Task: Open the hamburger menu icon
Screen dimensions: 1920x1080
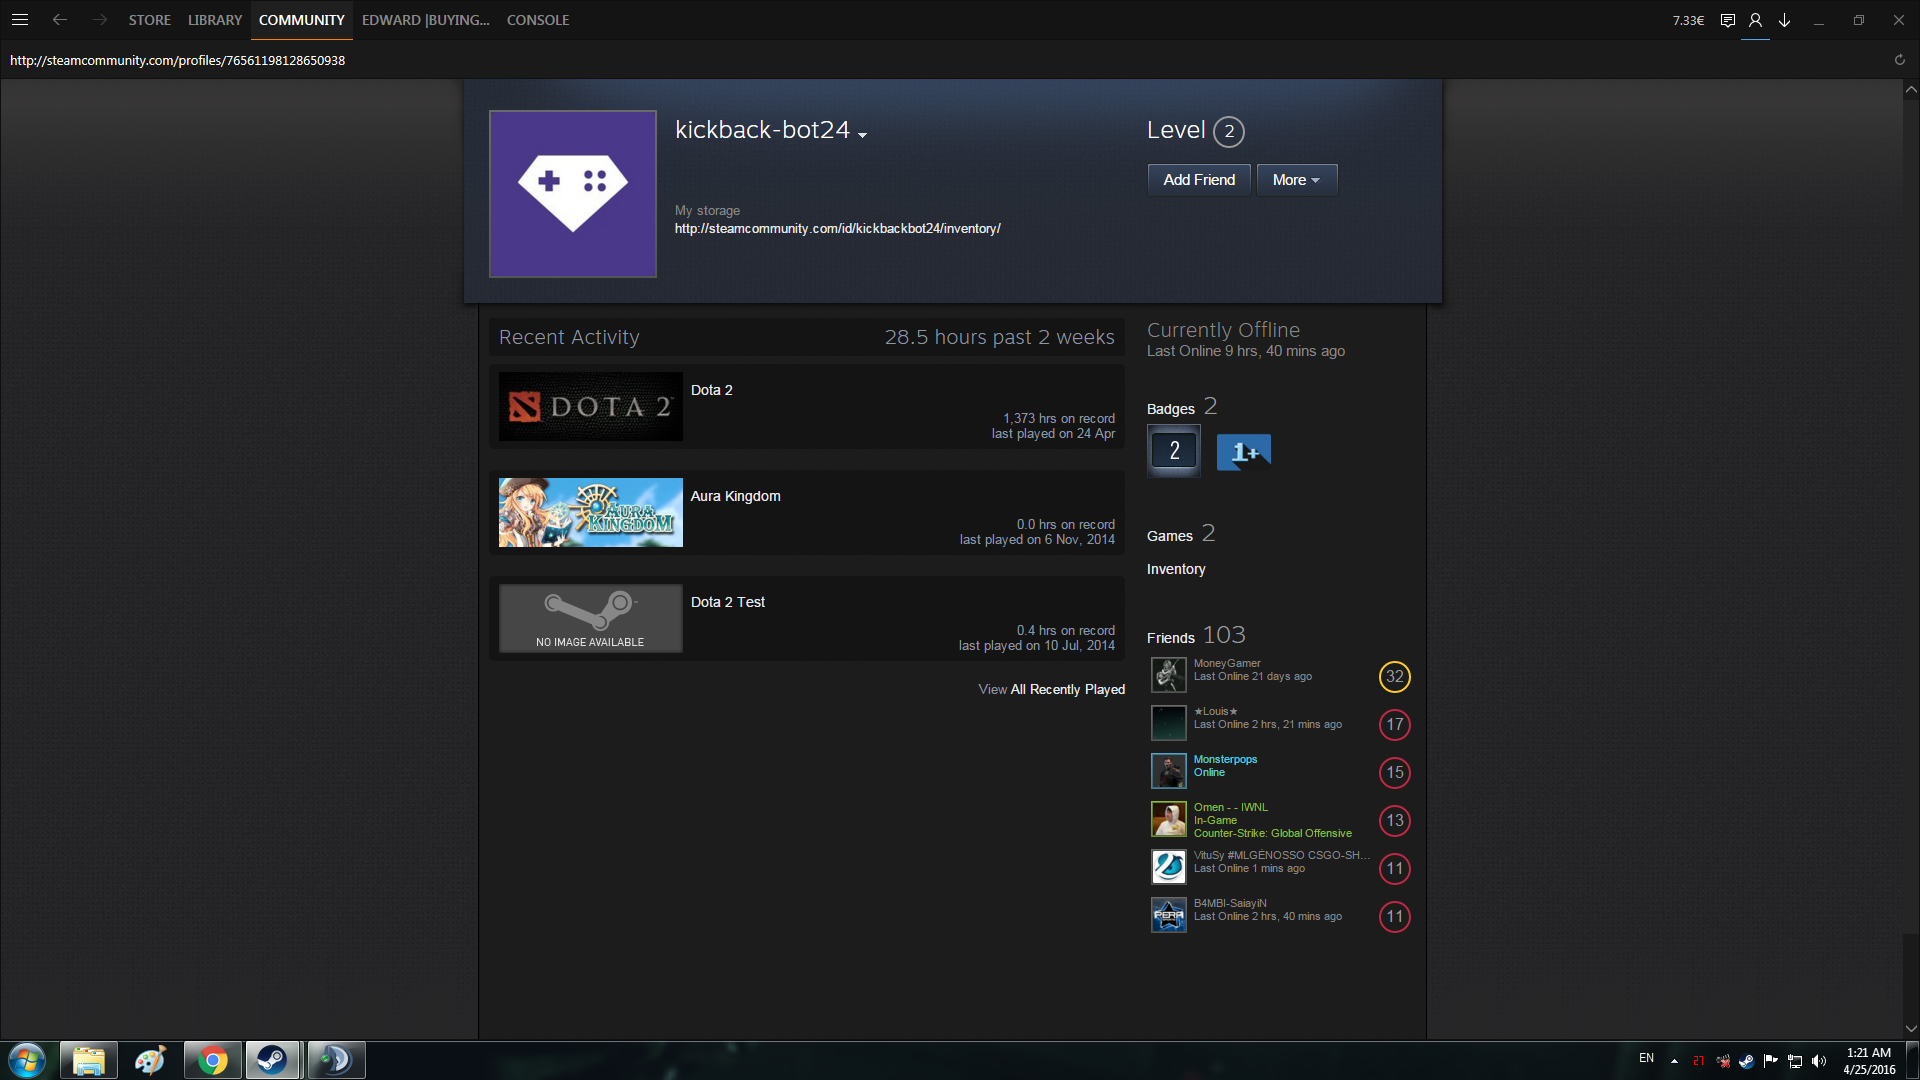Action: pyautogui.click(x=19, y=20)
